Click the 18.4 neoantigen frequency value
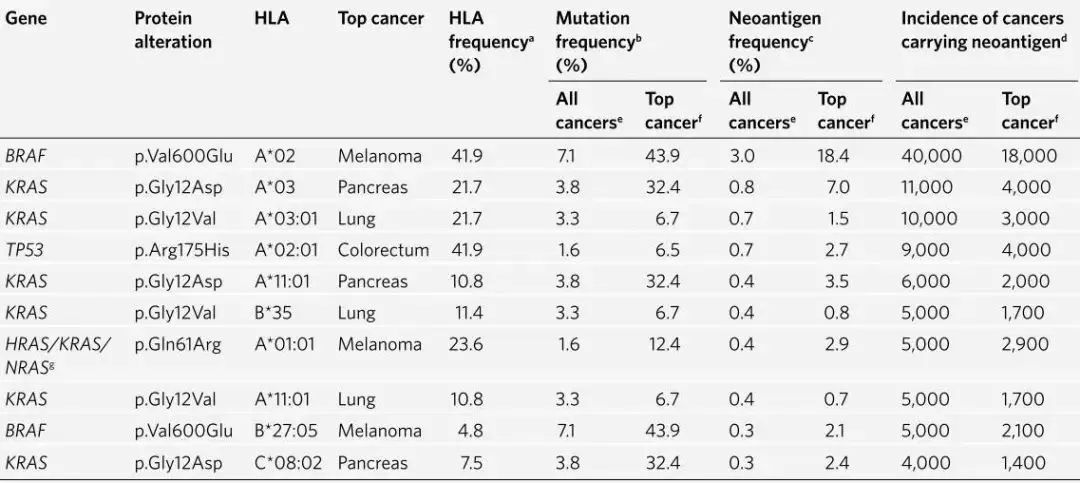The width and height of the screenshot is (1080, 483). point(833,156)
